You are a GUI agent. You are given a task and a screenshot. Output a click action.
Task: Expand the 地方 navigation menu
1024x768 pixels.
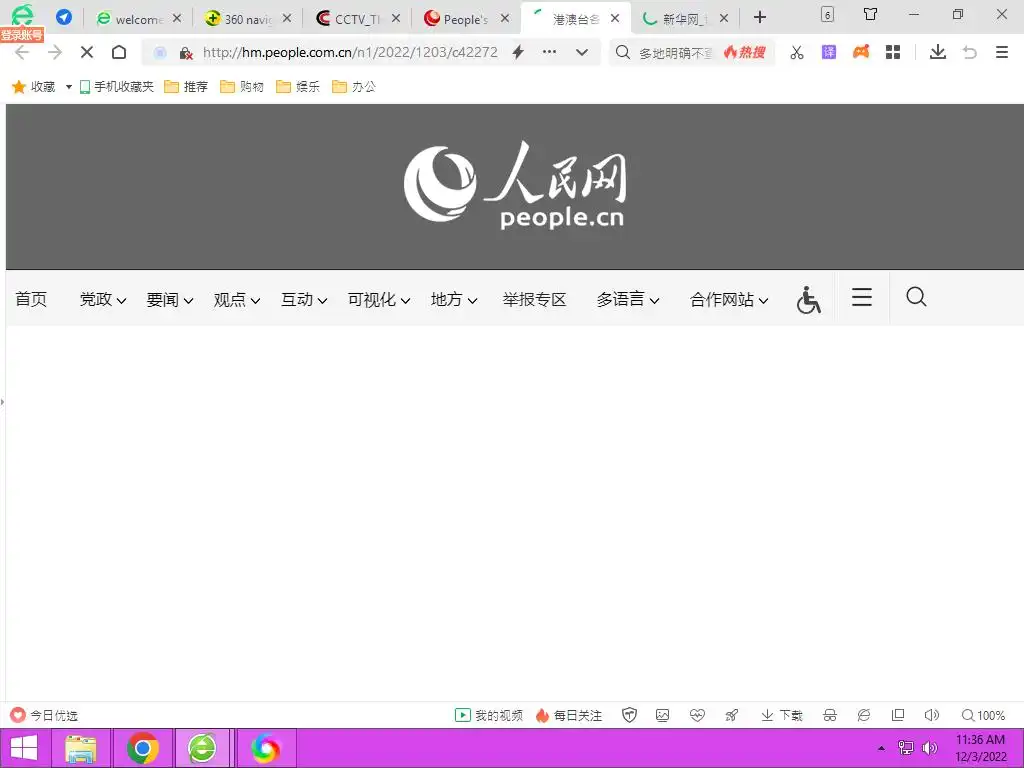[454, 300]
